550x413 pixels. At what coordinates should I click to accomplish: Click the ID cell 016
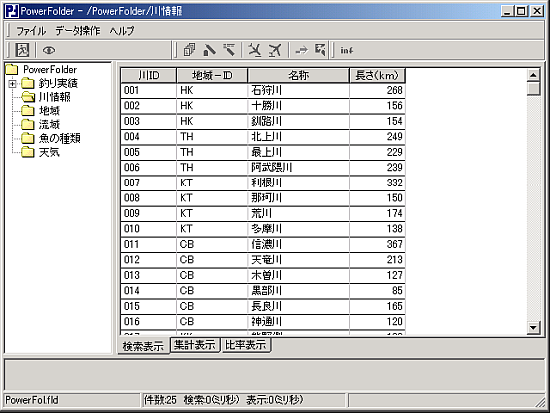[148, 321]
